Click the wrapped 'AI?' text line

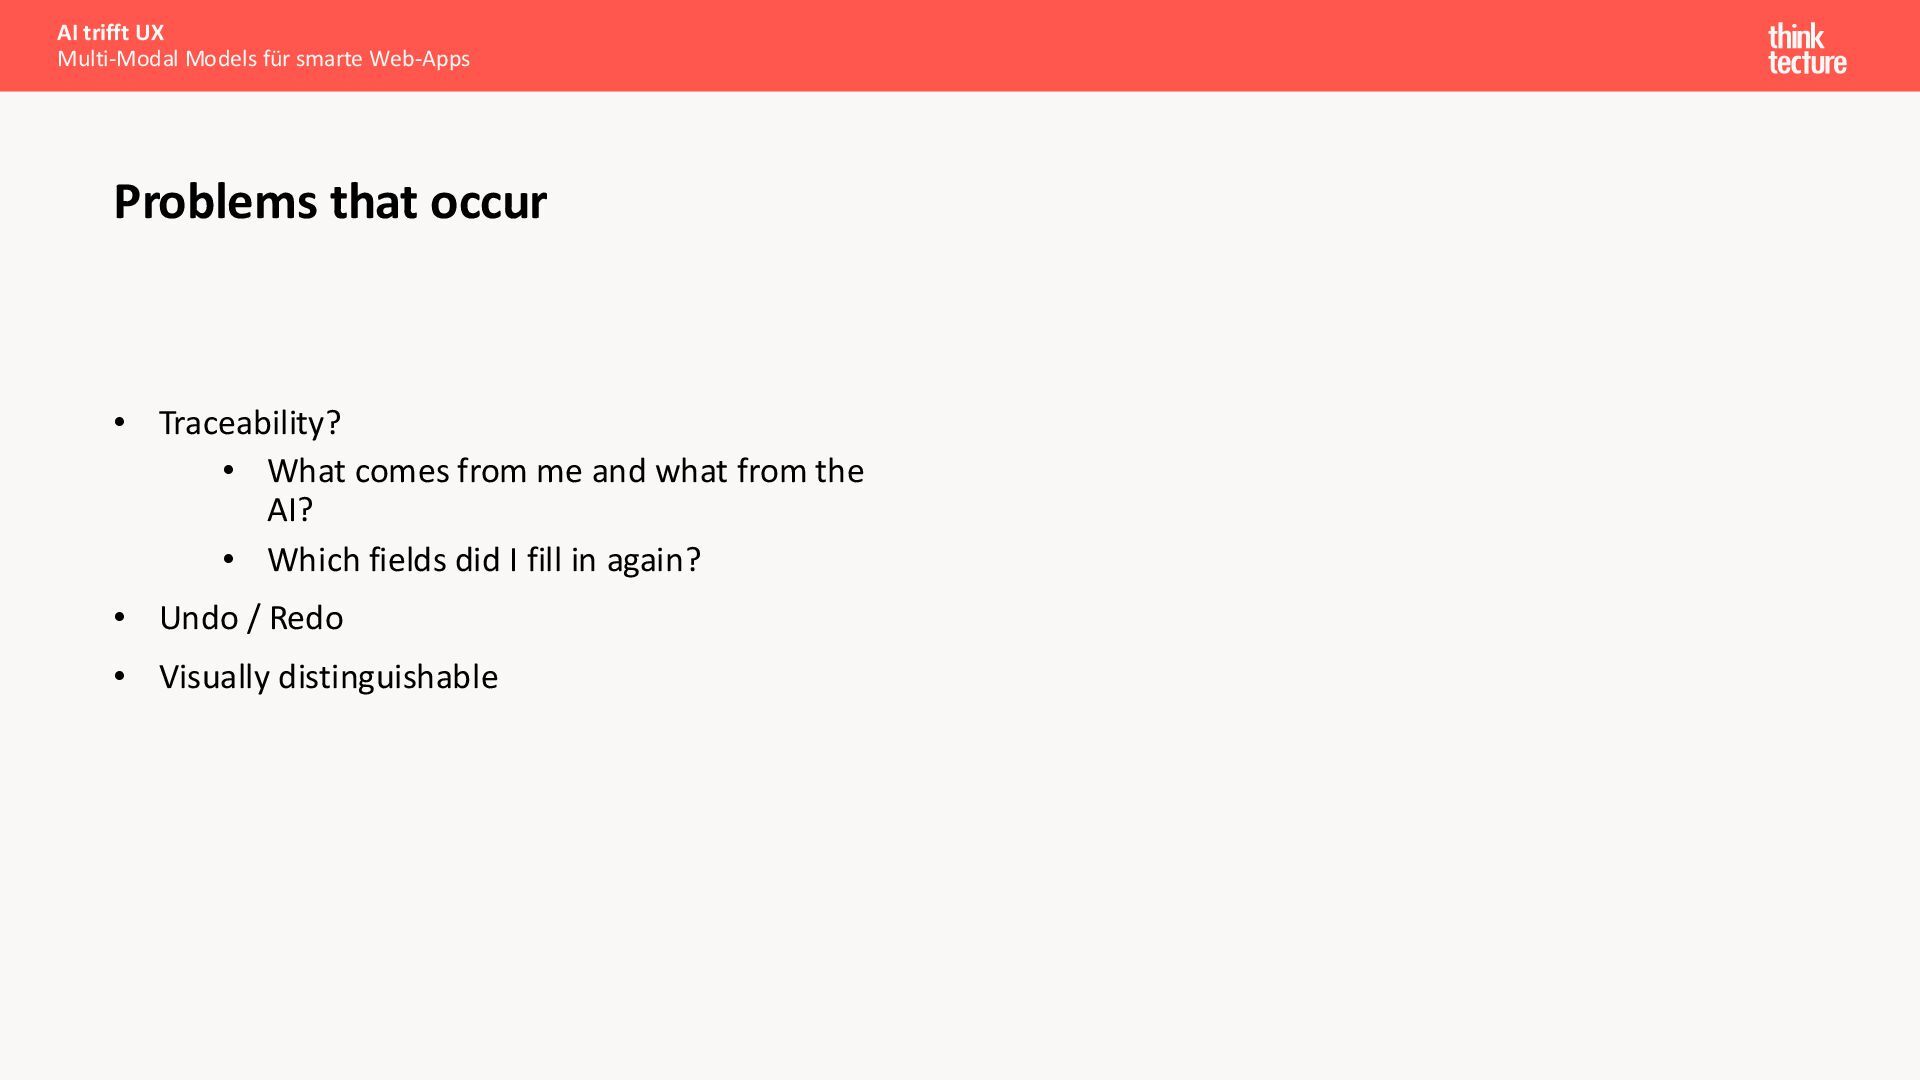290,510
